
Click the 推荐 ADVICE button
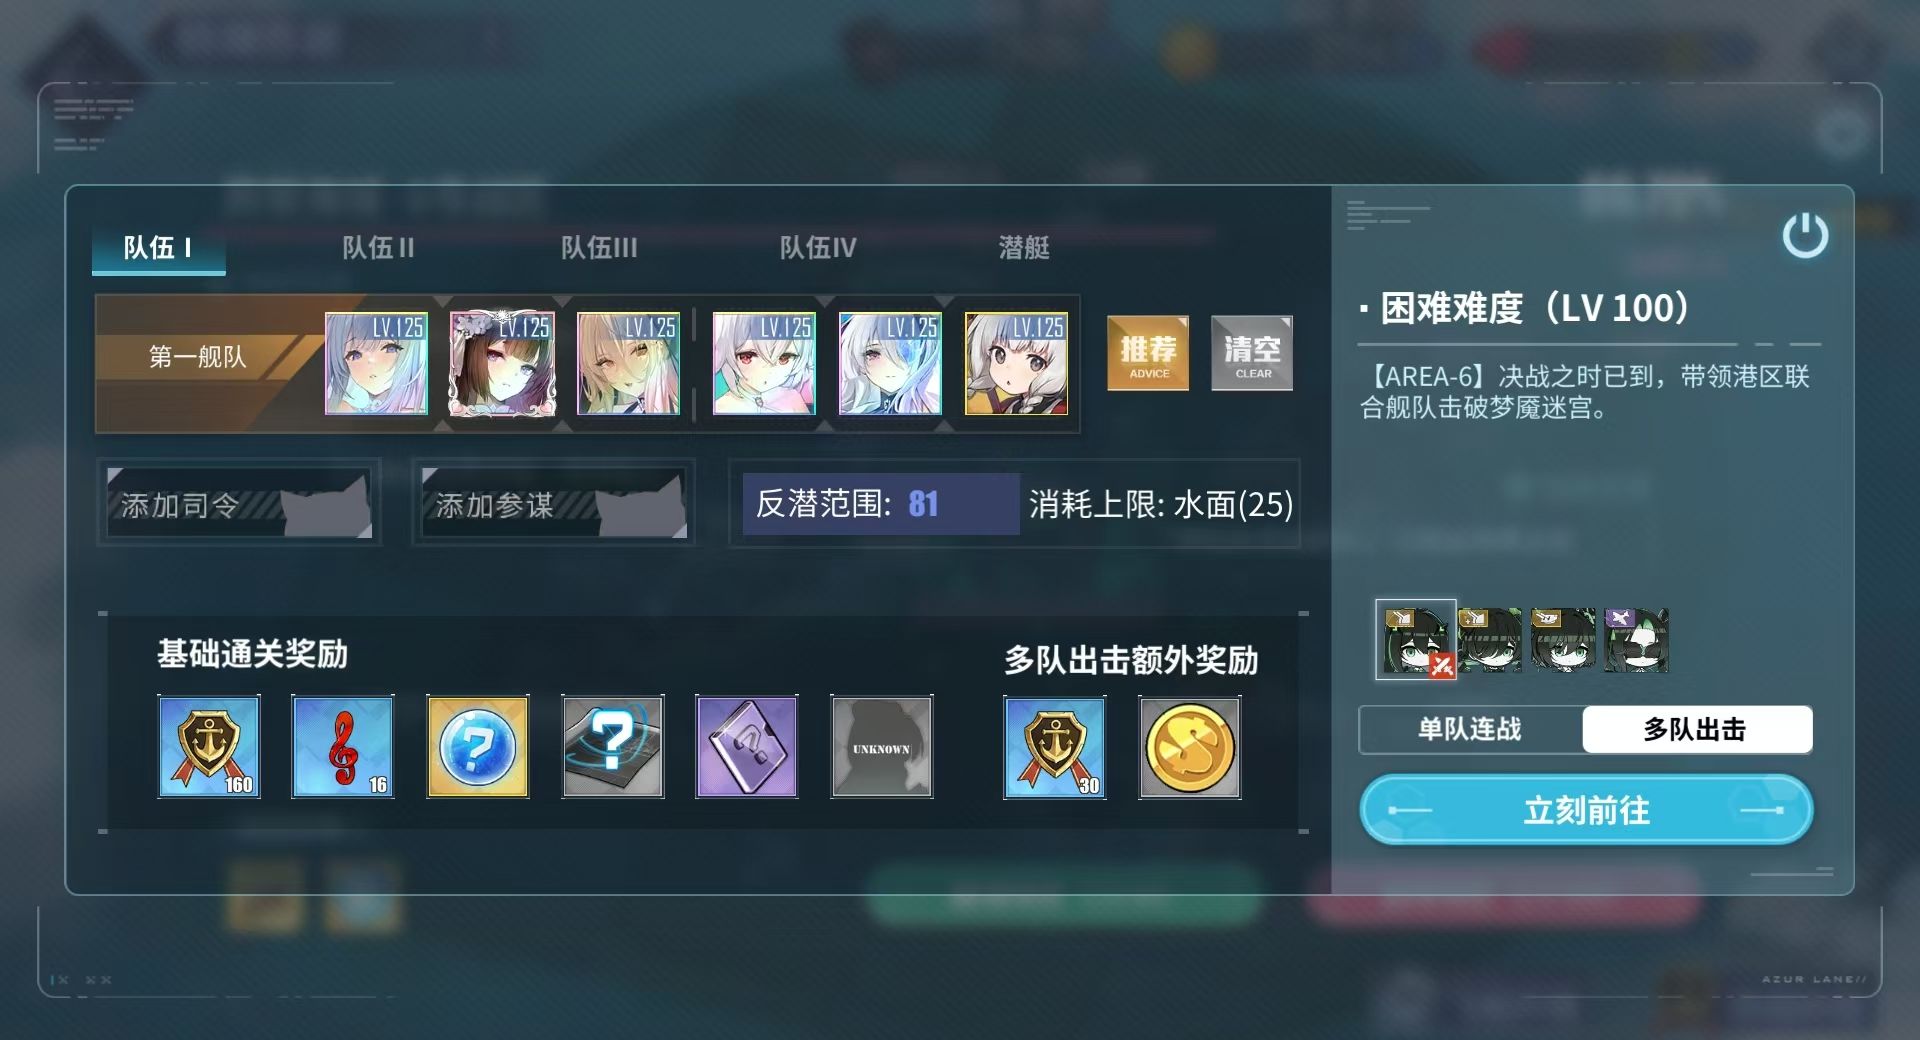tap(1148, 353)
